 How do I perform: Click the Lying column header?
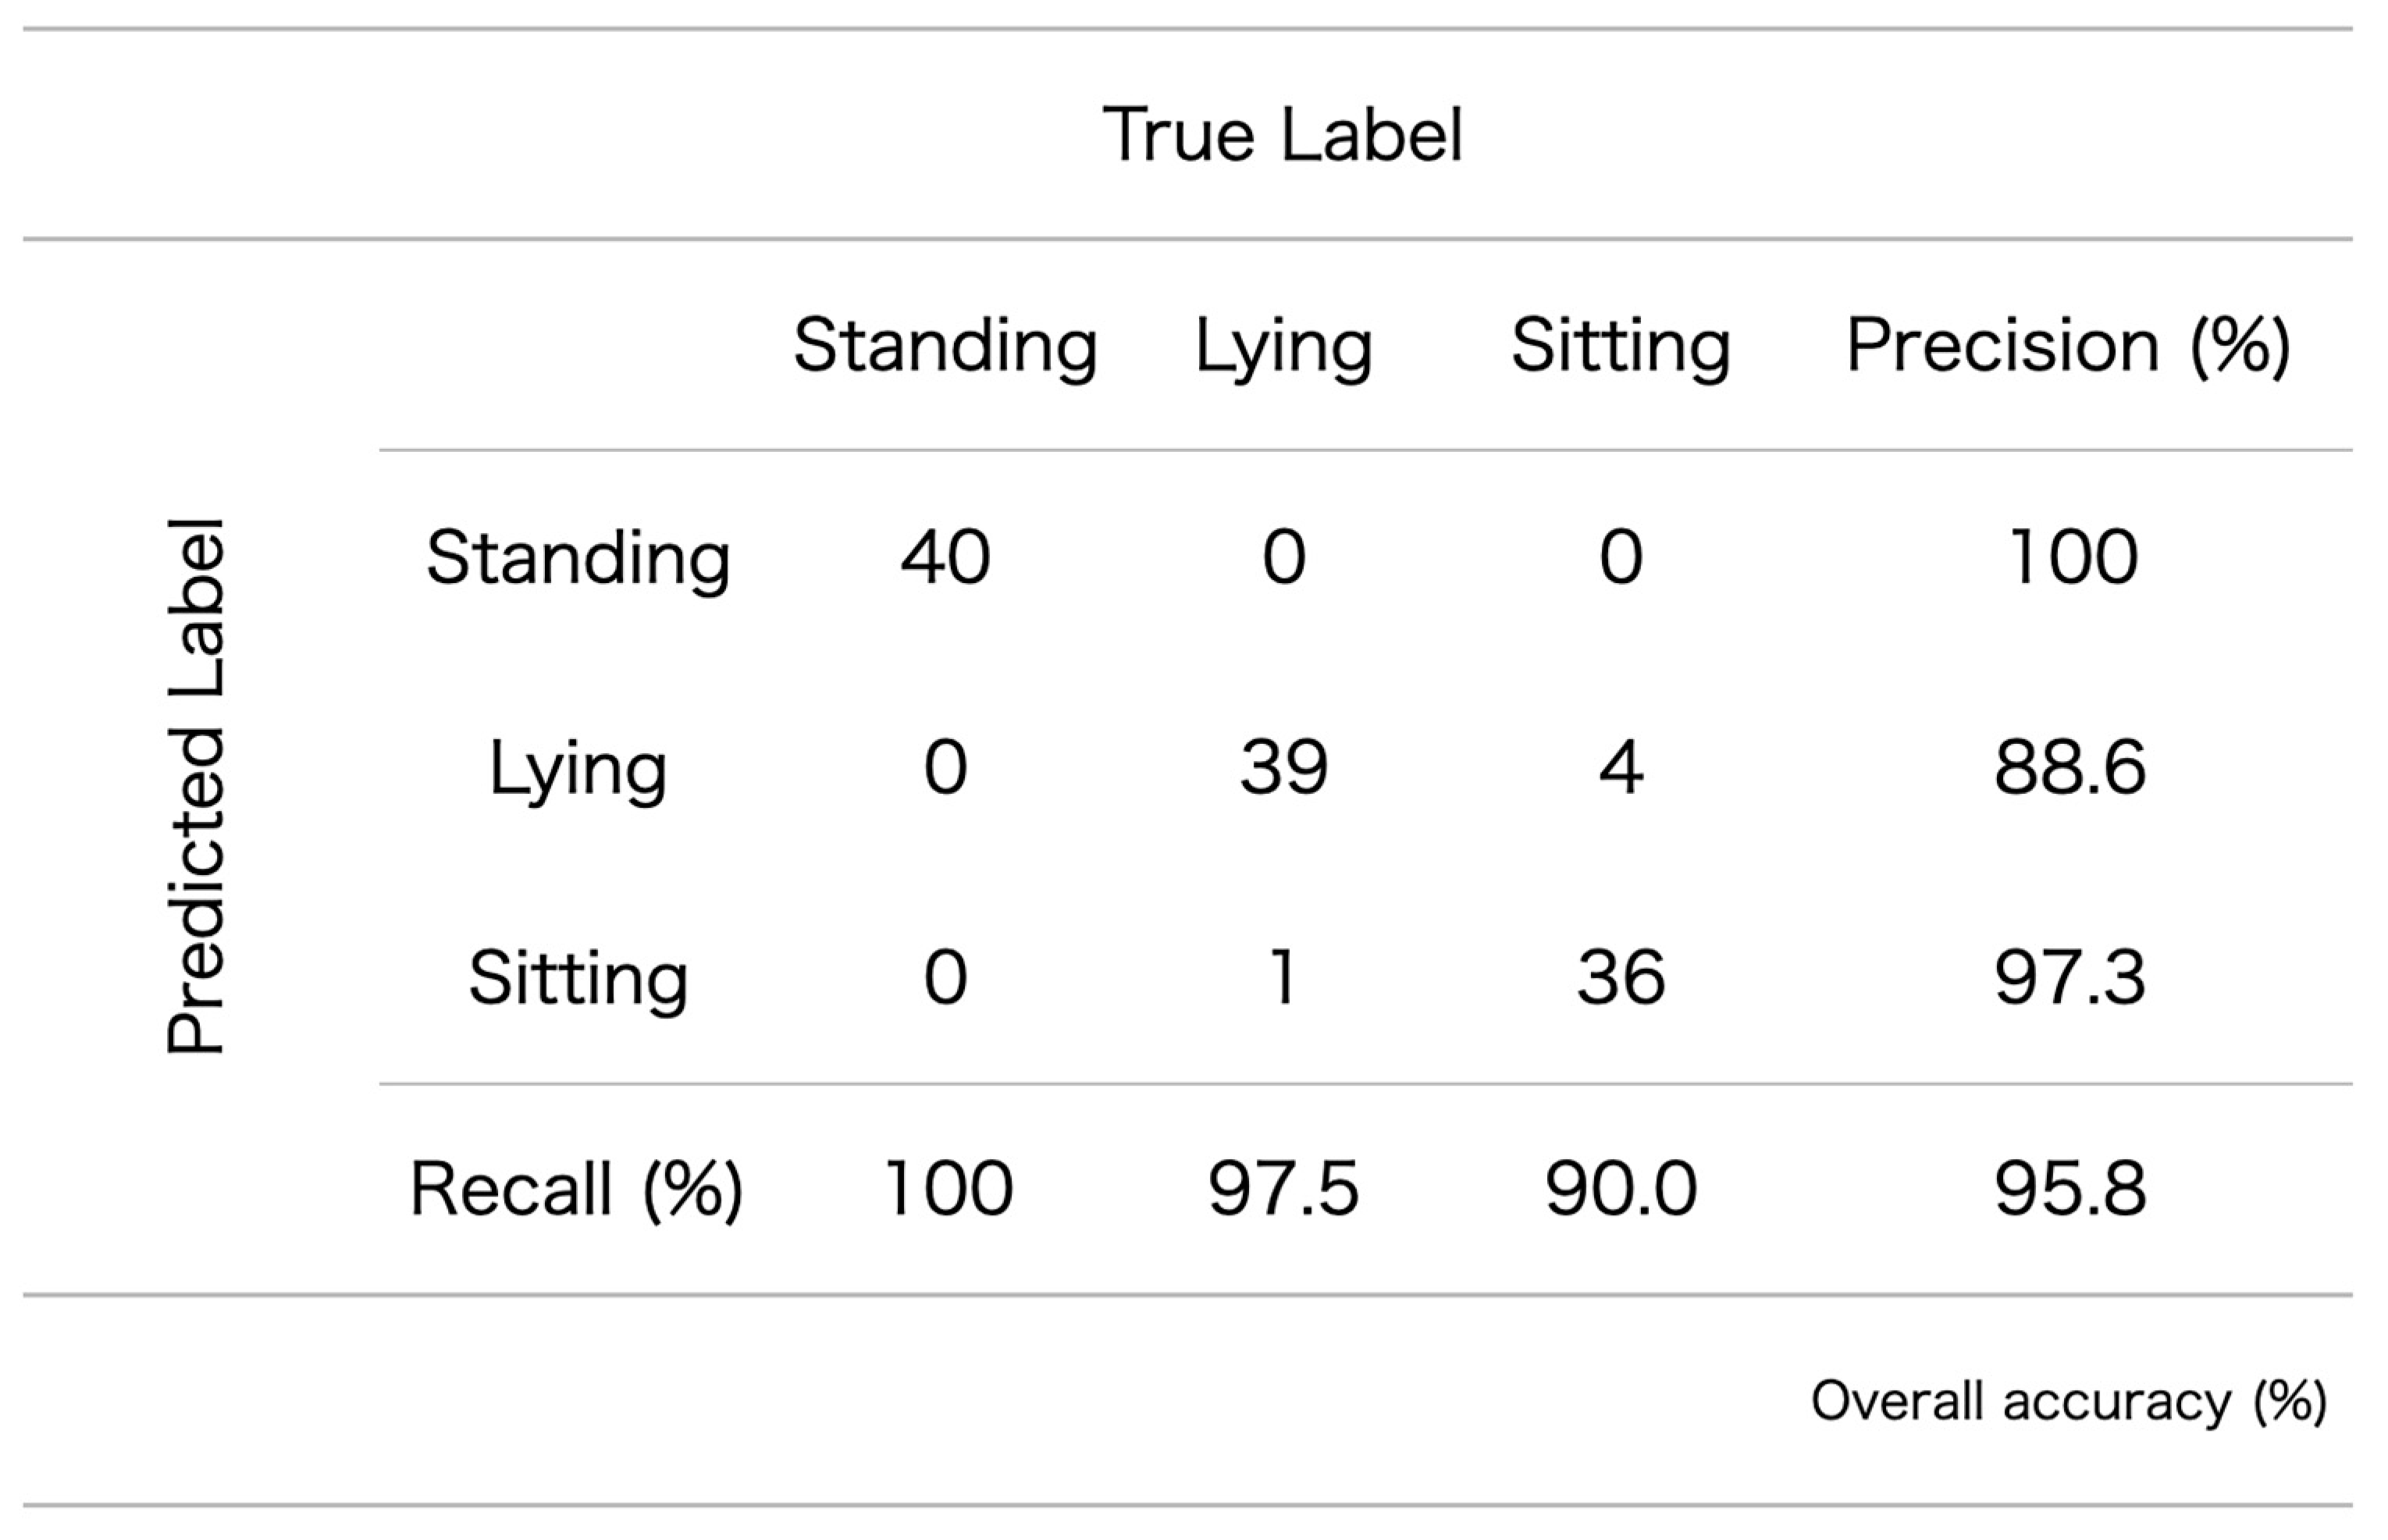tap(1283, 346)
